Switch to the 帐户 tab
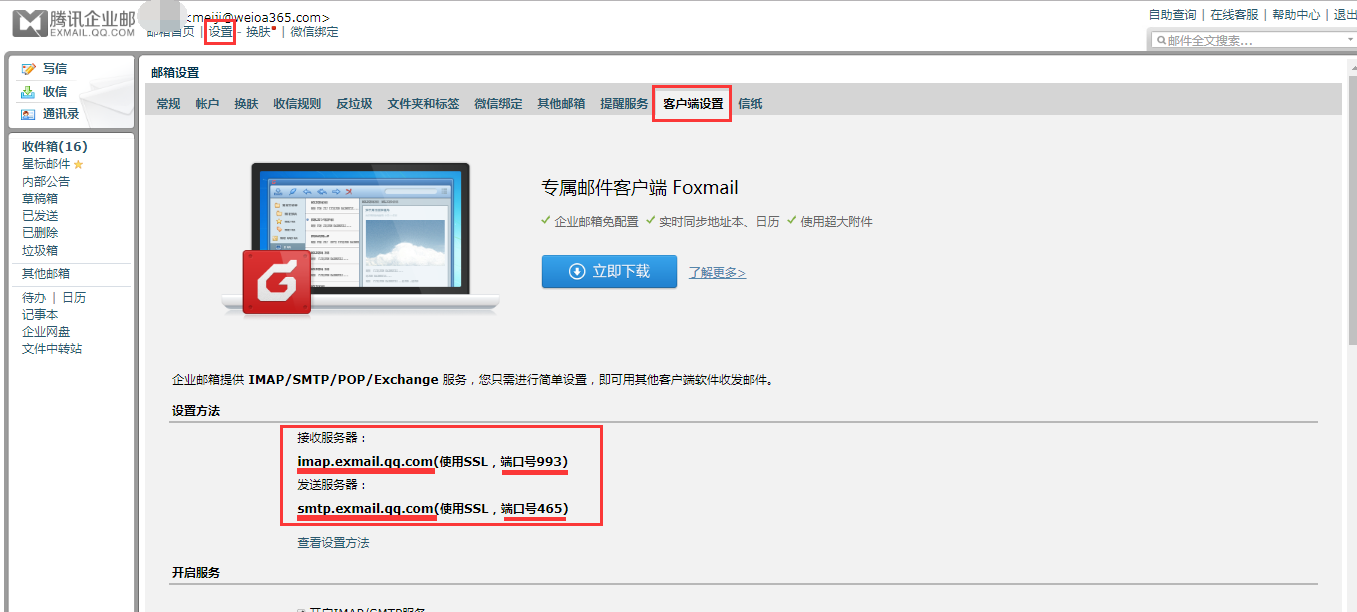The image size is (1357, 612). (207, 104)
